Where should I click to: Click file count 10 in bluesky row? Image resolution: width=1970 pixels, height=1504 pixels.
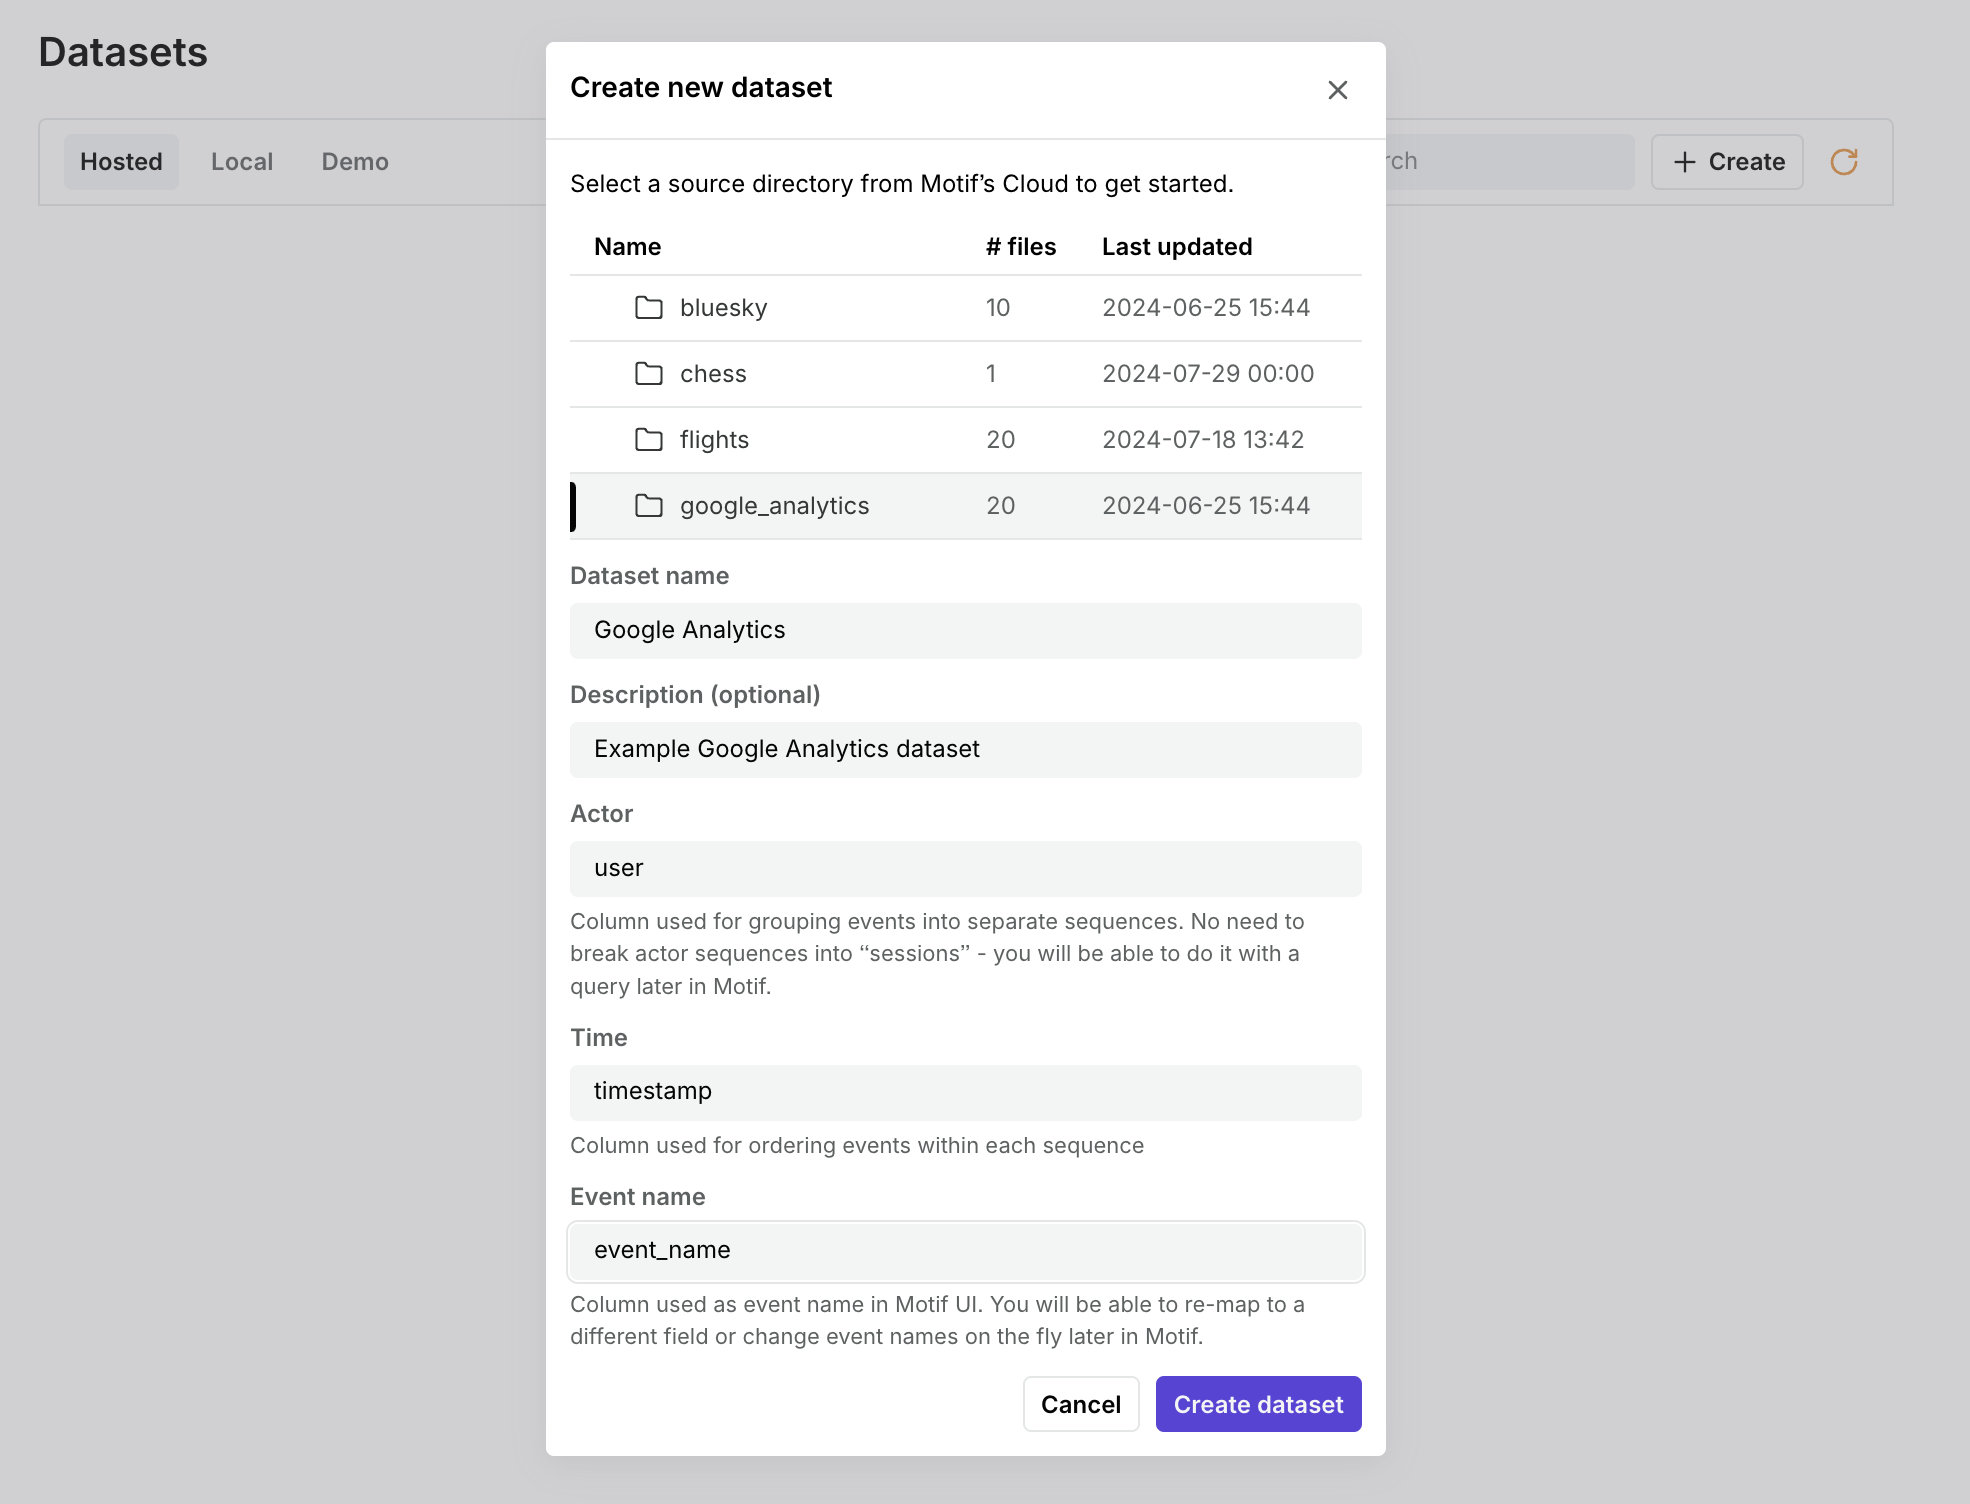click(998, 308)
